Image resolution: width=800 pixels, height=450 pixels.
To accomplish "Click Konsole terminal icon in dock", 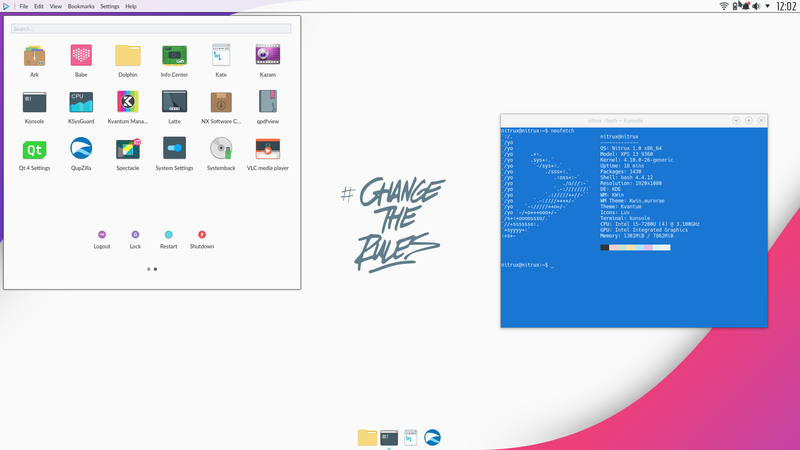I will 389,438.
